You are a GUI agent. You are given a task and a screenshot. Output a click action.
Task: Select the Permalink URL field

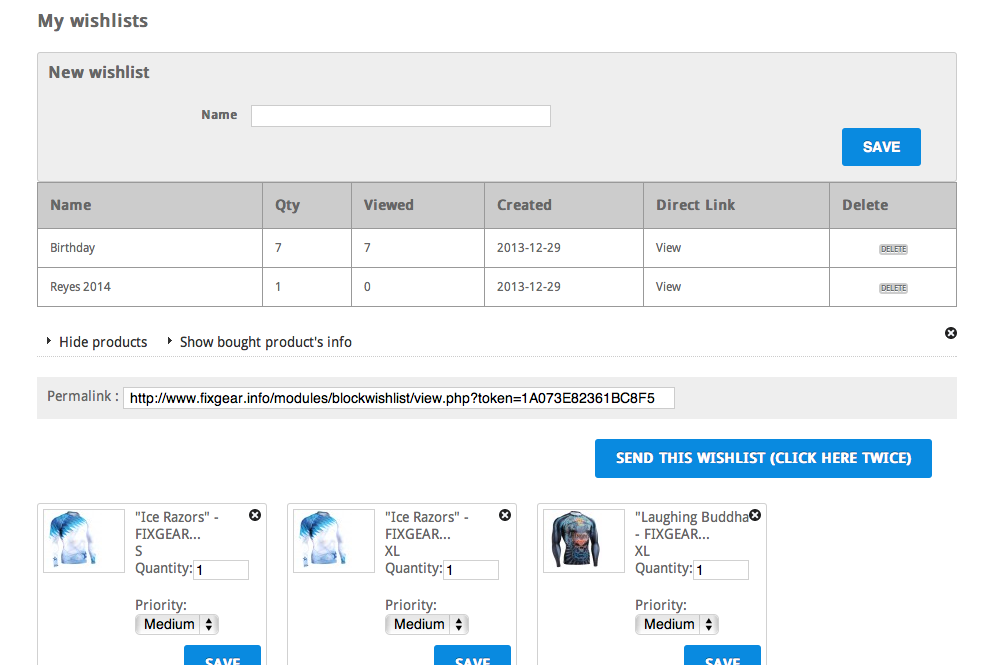pos(399,398)
